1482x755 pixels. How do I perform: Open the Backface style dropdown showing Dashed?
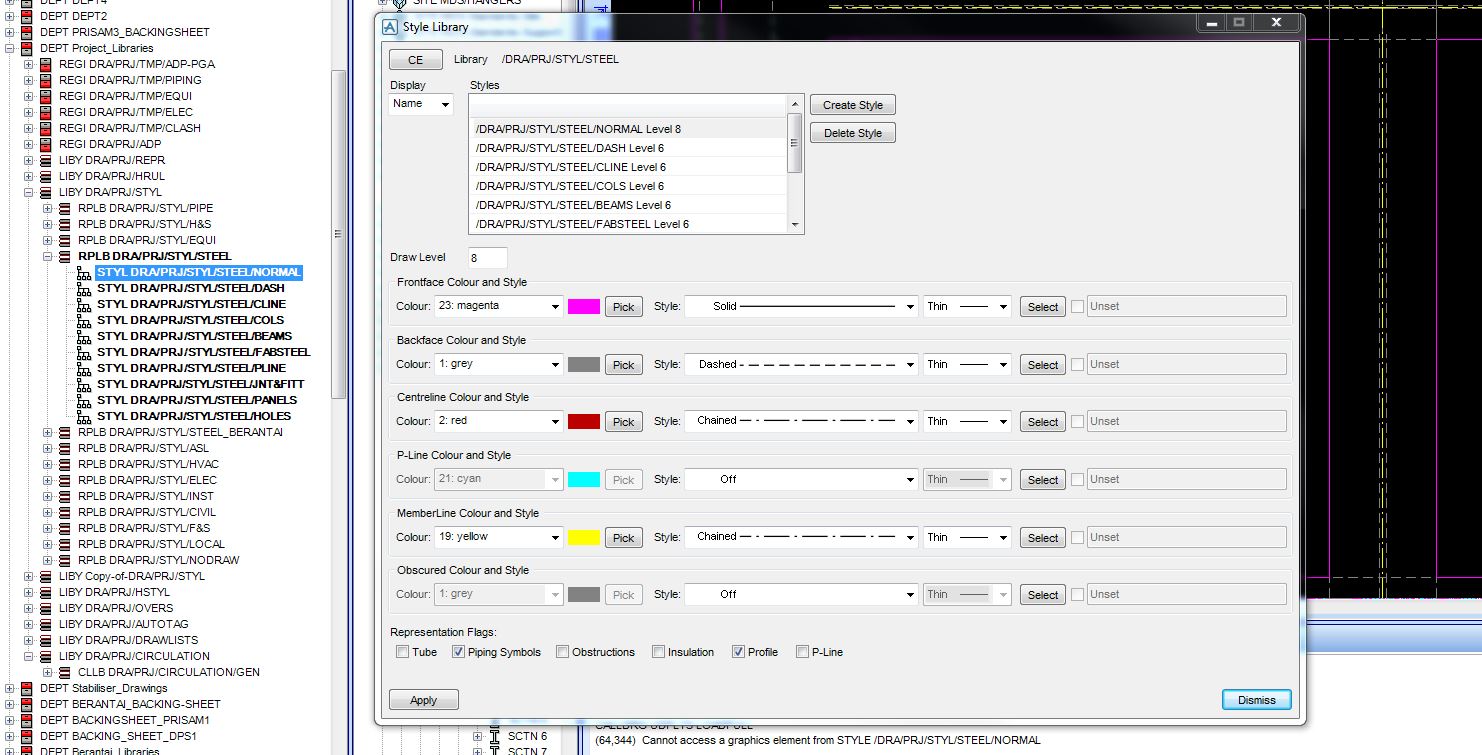click(x=801, y=364)
